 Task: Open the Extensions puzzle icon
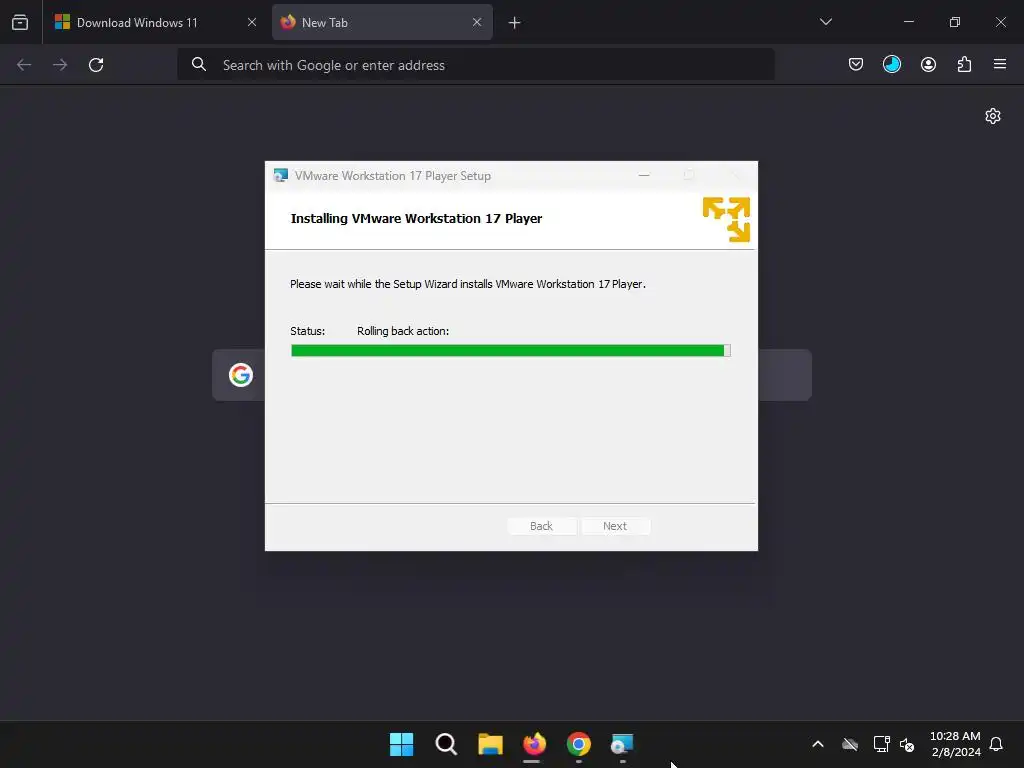point(964,64)
